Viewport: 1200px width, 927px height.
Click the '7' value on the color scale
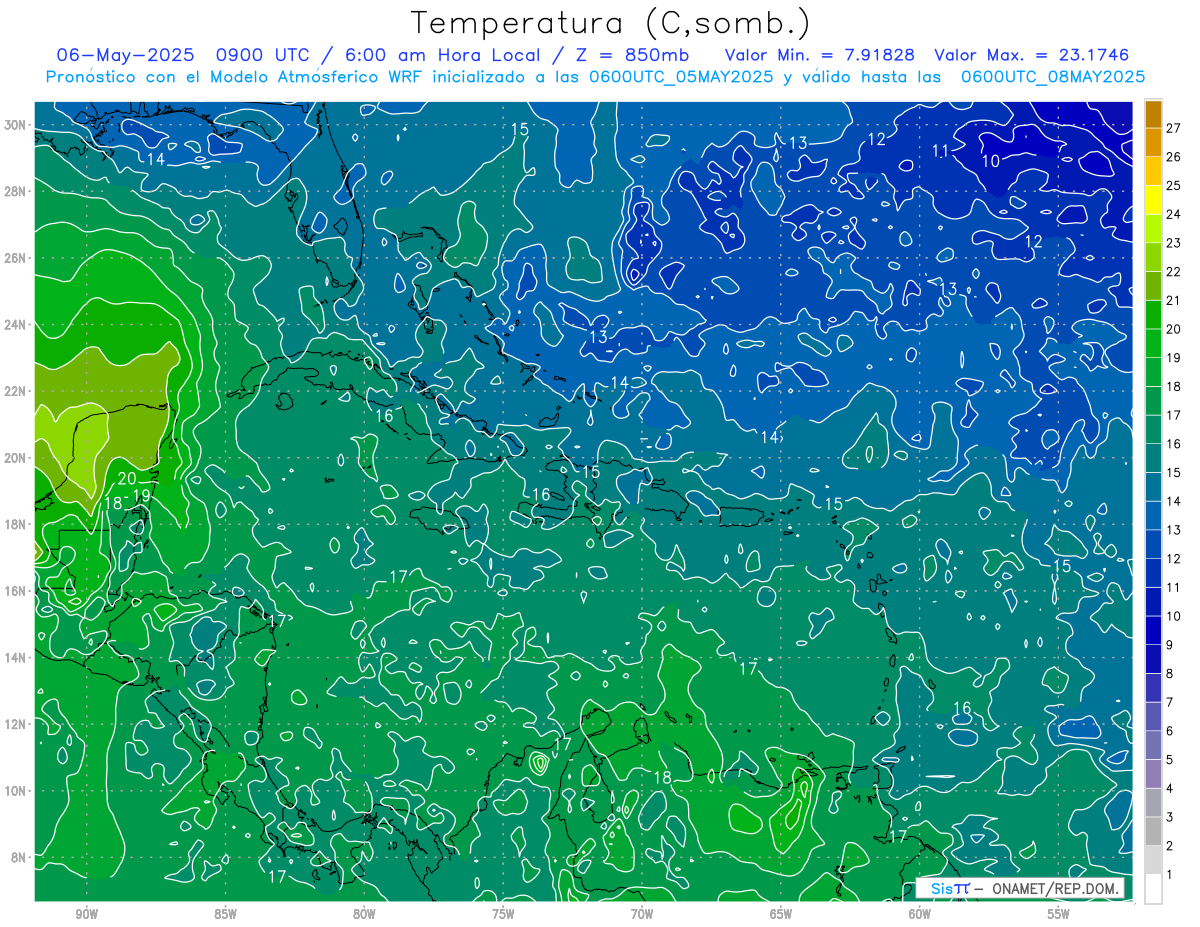(1170, 702)
